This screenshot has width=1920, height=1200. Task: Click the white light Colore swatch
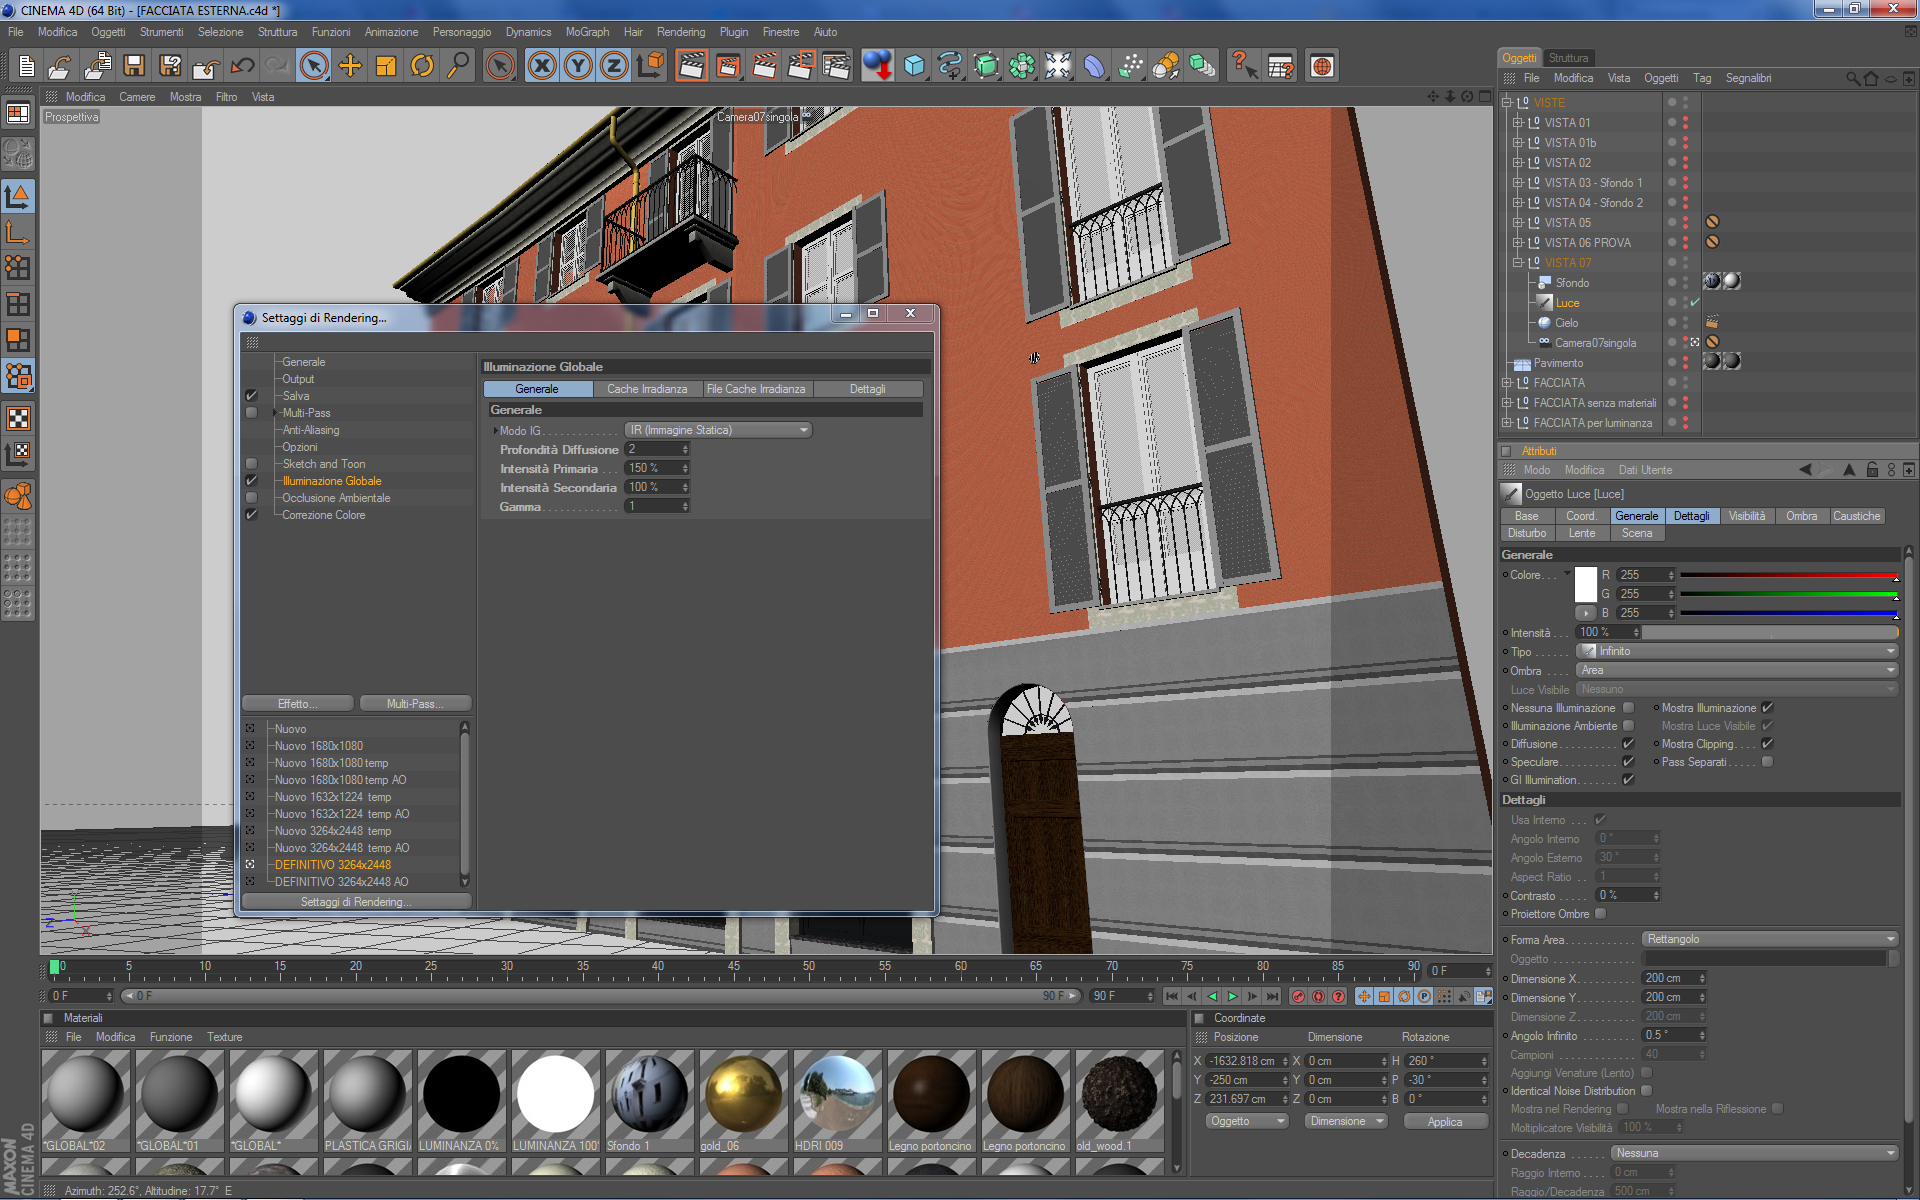tap(1585, 584)
